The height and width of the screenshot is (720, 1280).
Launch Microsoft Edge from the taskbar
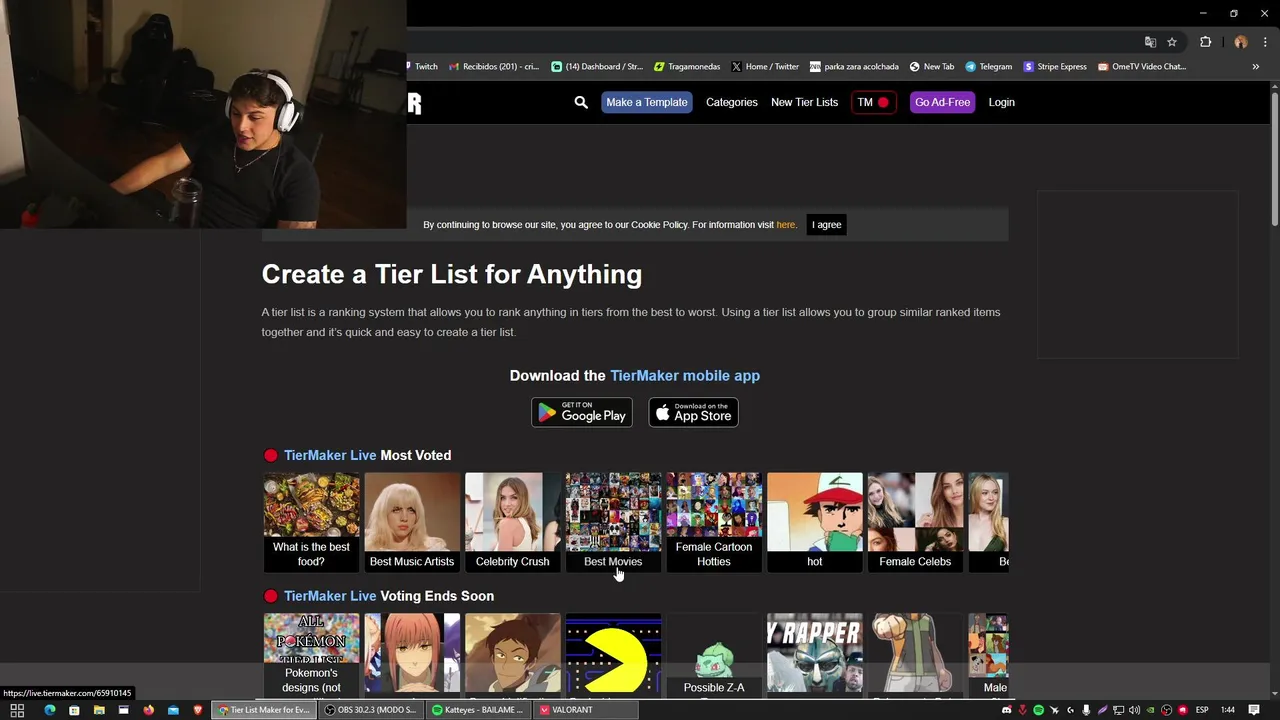[49, 710]
